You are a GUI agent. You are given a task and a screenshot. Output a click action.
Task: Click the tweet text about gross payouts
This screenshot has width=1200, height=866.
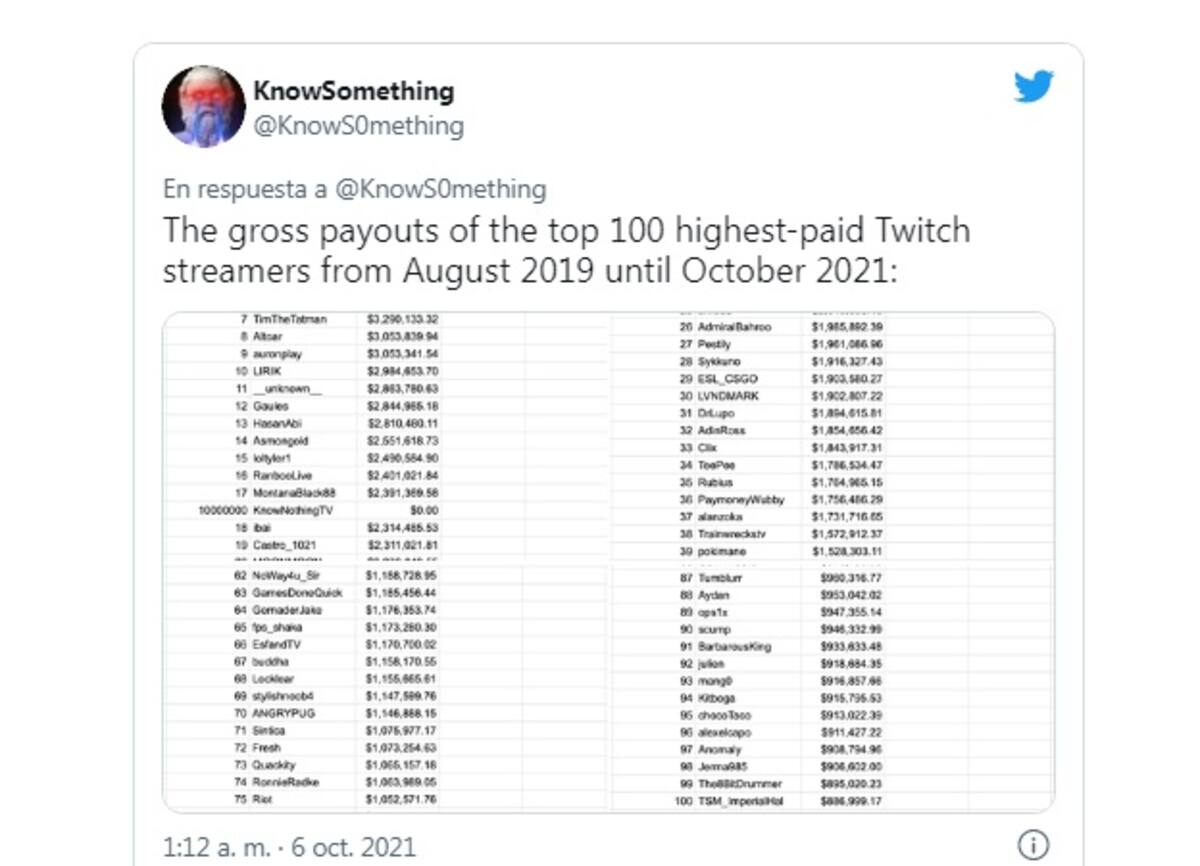pos(566,250)
